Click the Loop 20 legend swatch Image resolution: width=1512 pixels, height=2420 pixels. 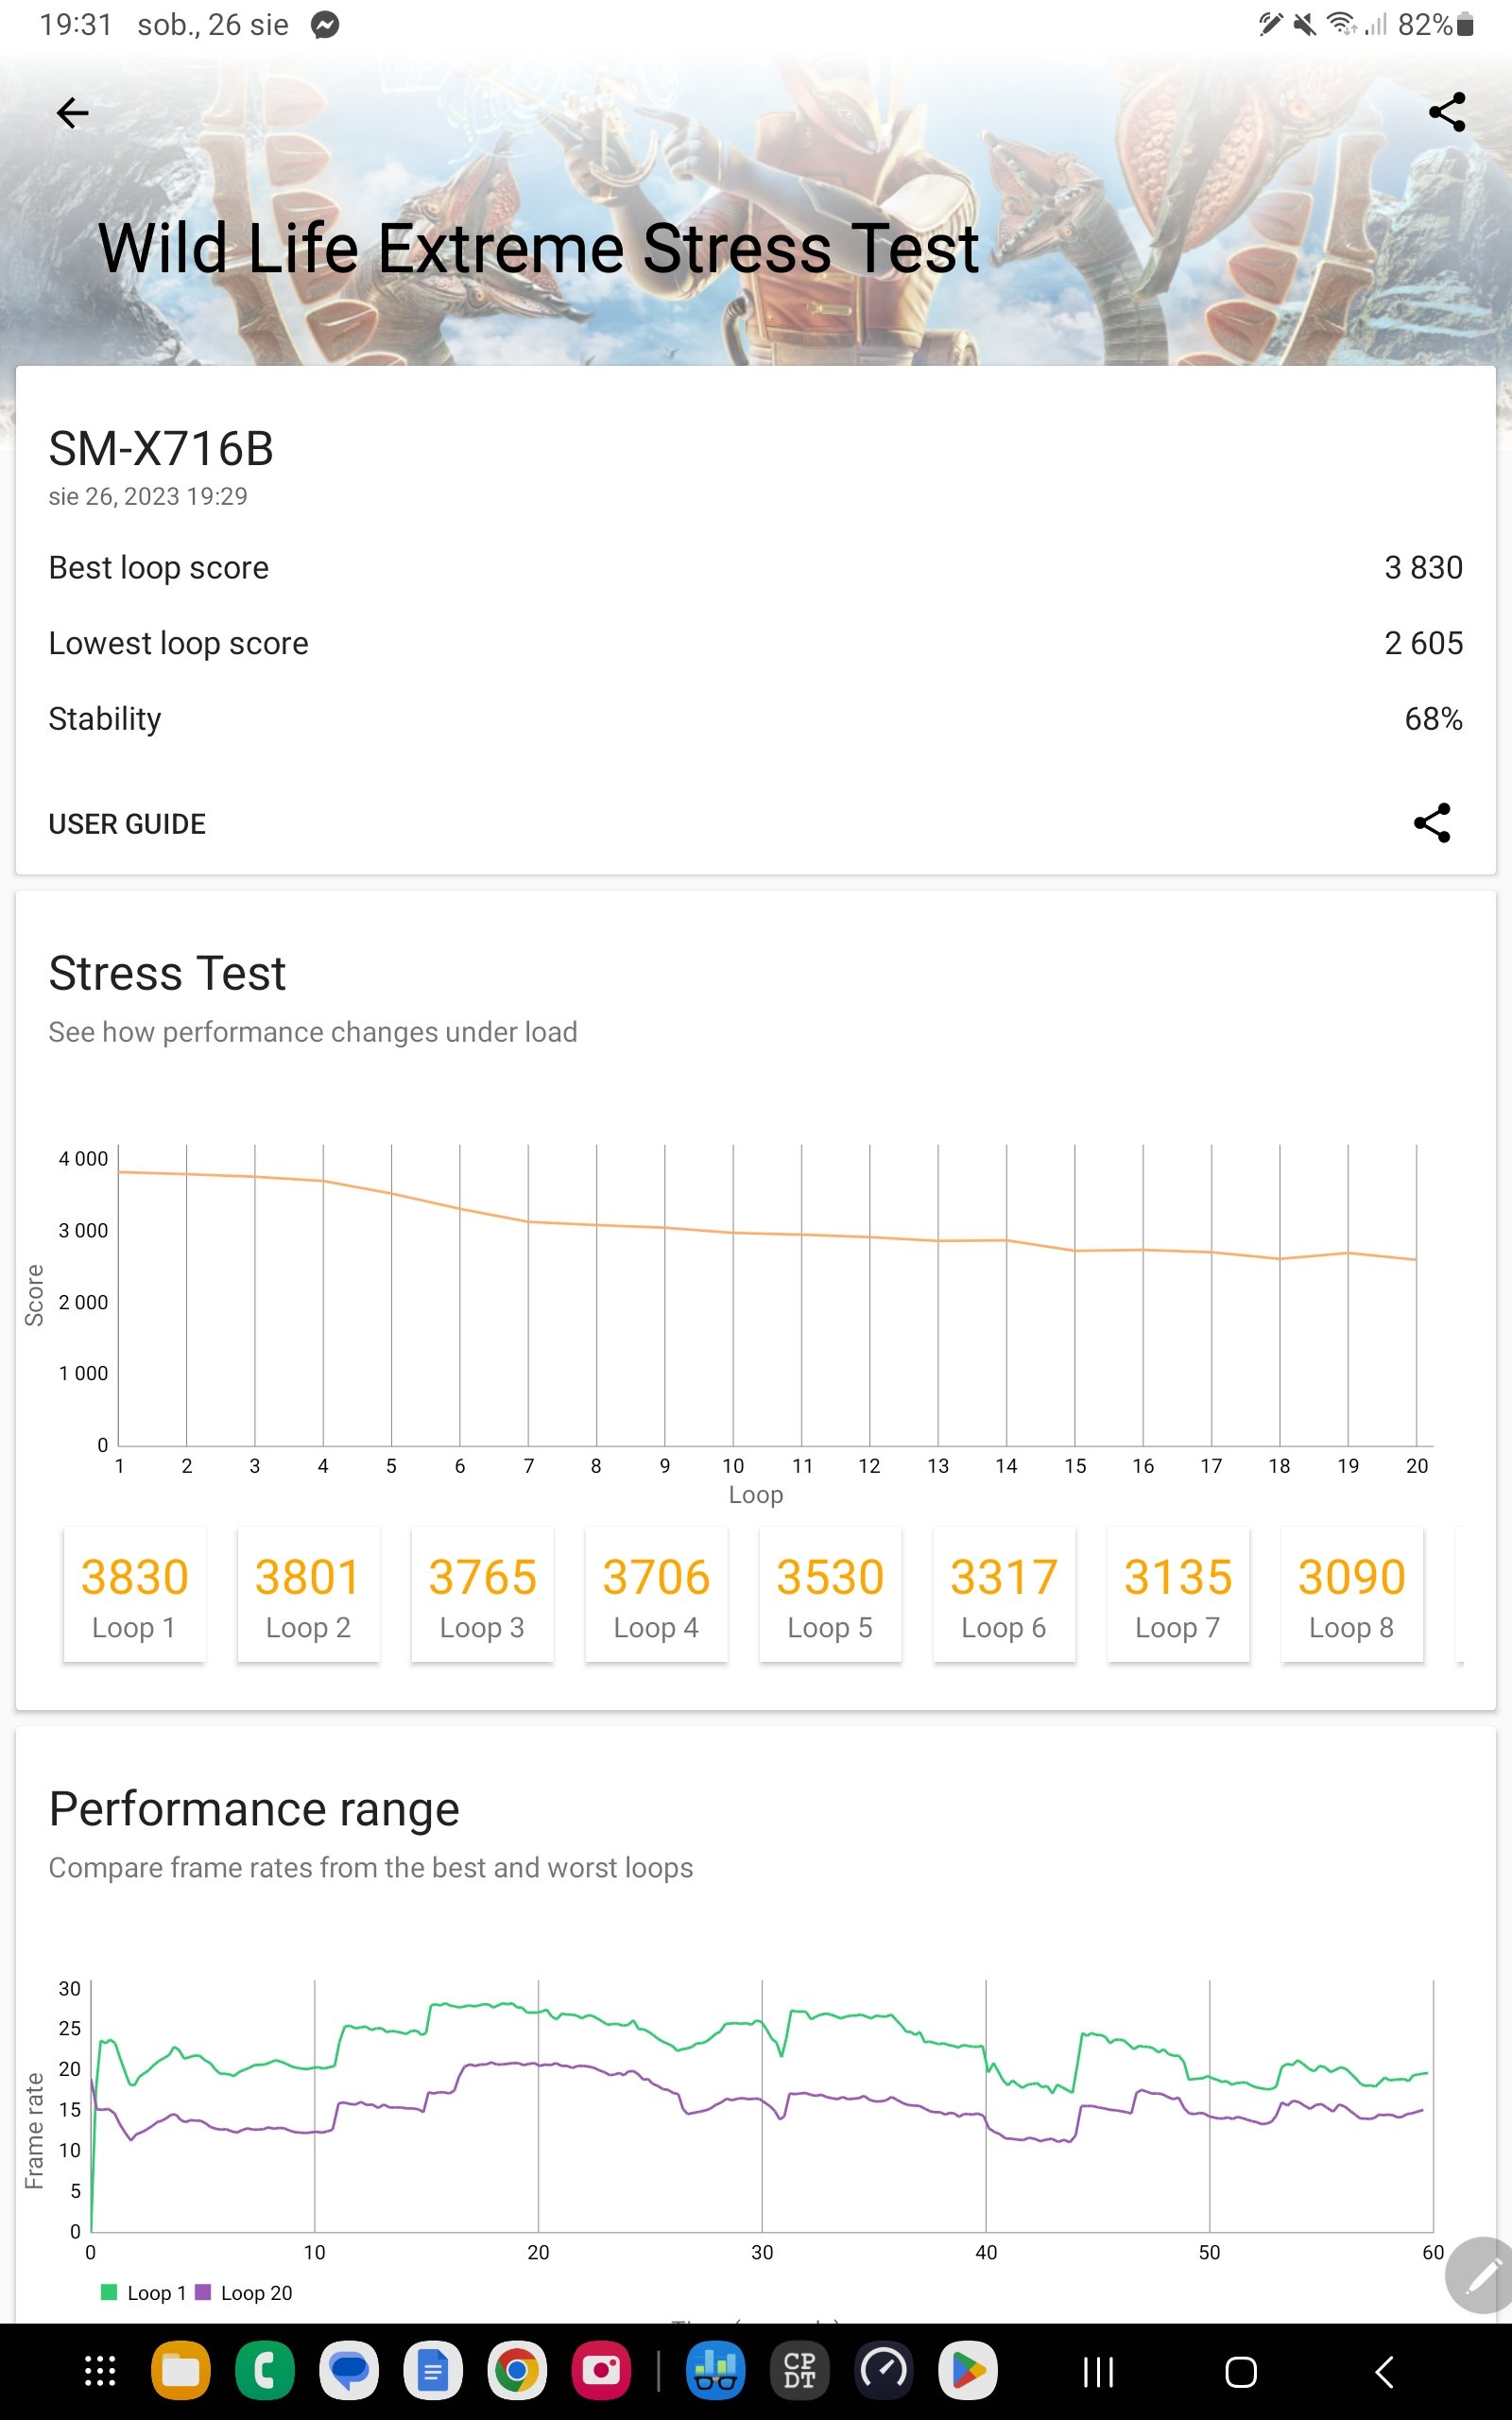pyautogui.click(x=203, y=2292)
